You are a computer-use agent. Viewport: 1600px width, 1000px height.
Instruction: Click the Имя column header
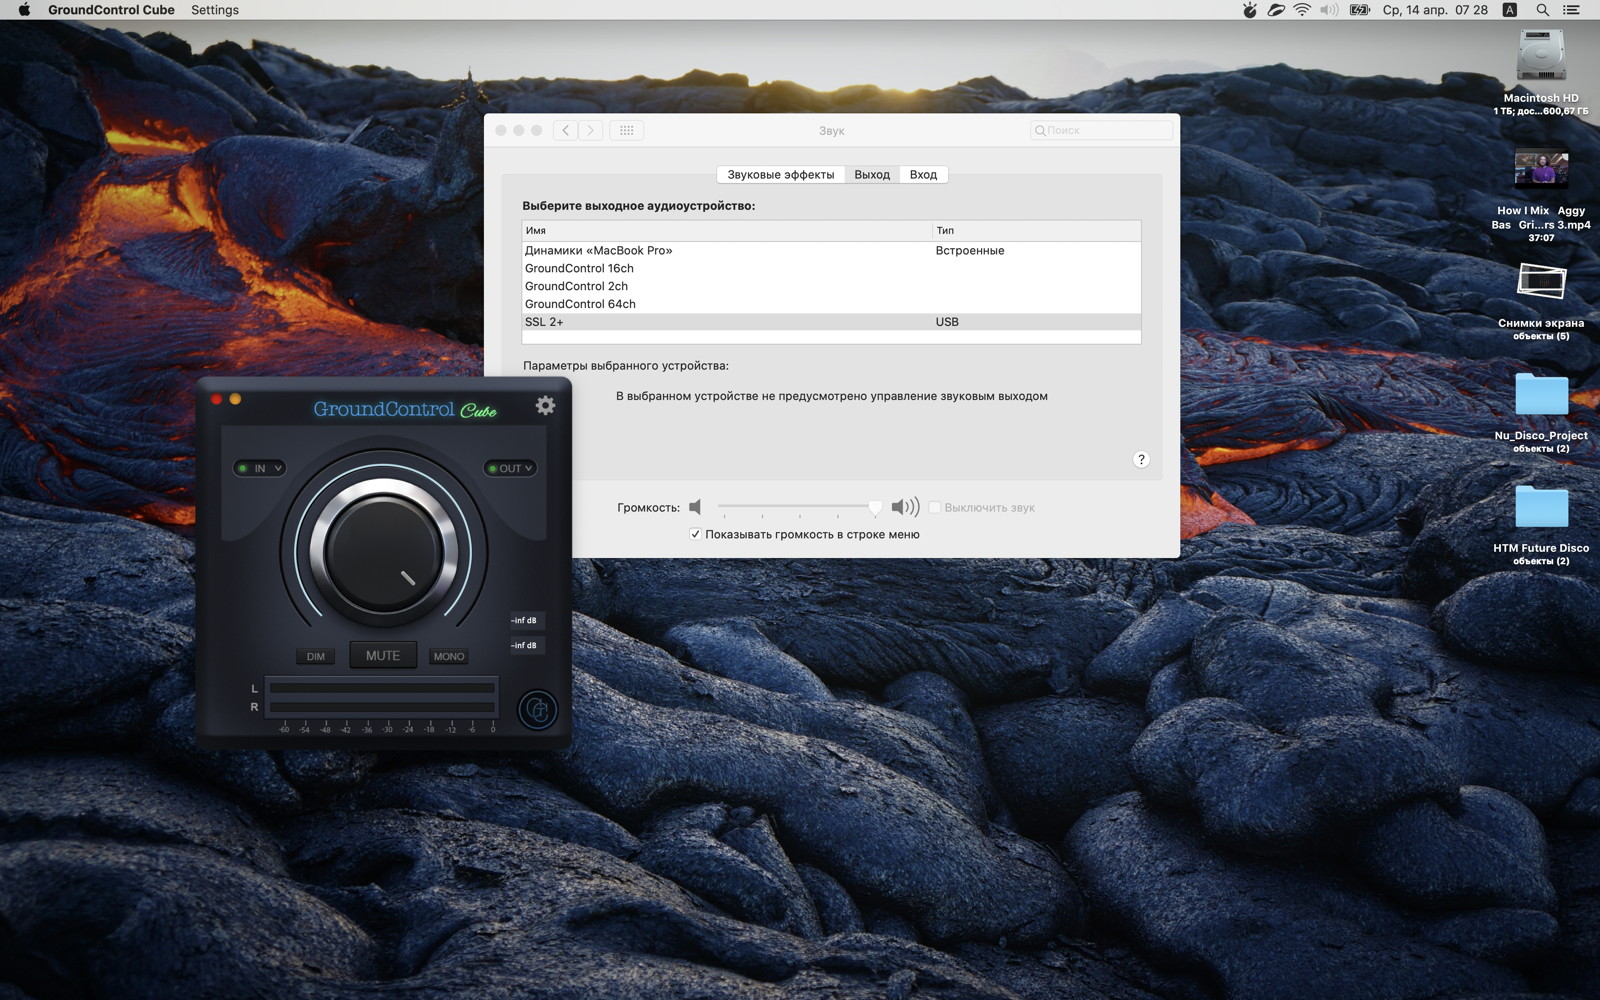click(x=727, y=230)
